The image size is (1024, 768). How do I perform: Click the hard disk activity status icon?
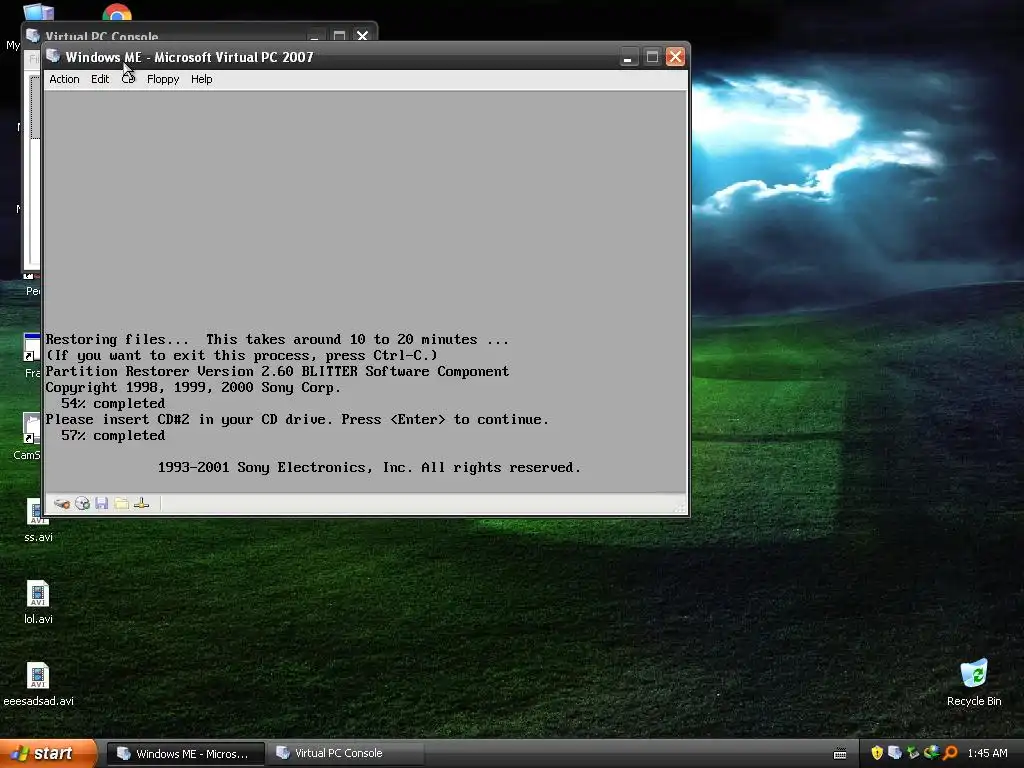pos(62,504)
